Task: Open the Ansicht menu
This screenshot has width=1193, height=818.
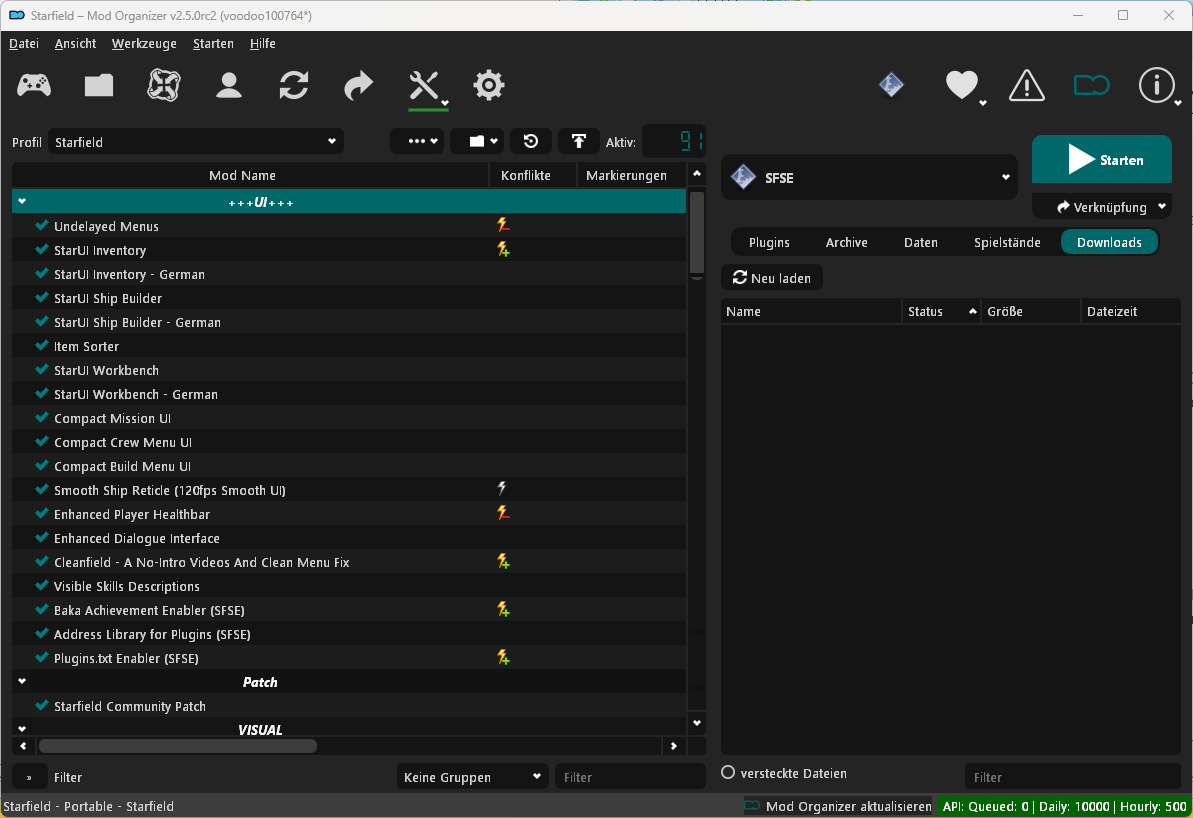Action: (75, 43)
